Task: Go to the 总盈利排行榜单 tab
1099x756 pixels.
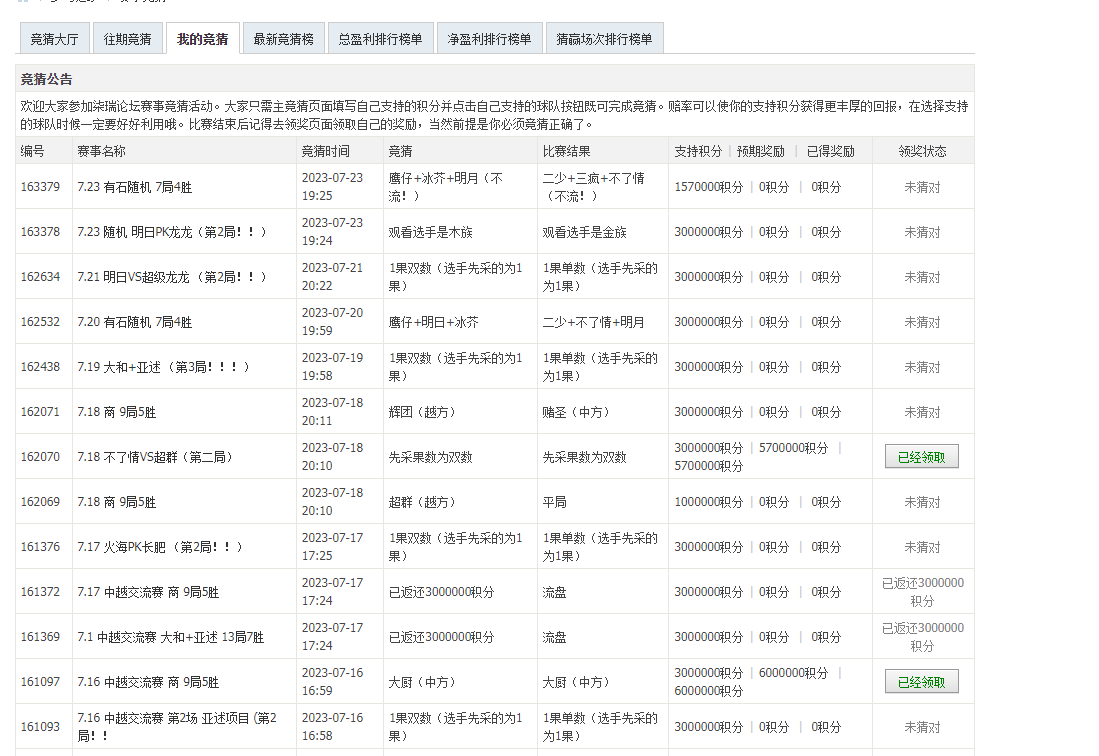Action: tap(380, 39)
